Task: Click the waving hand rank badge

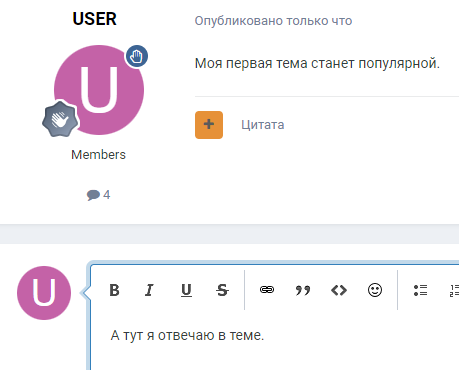Action: (60, 119)
